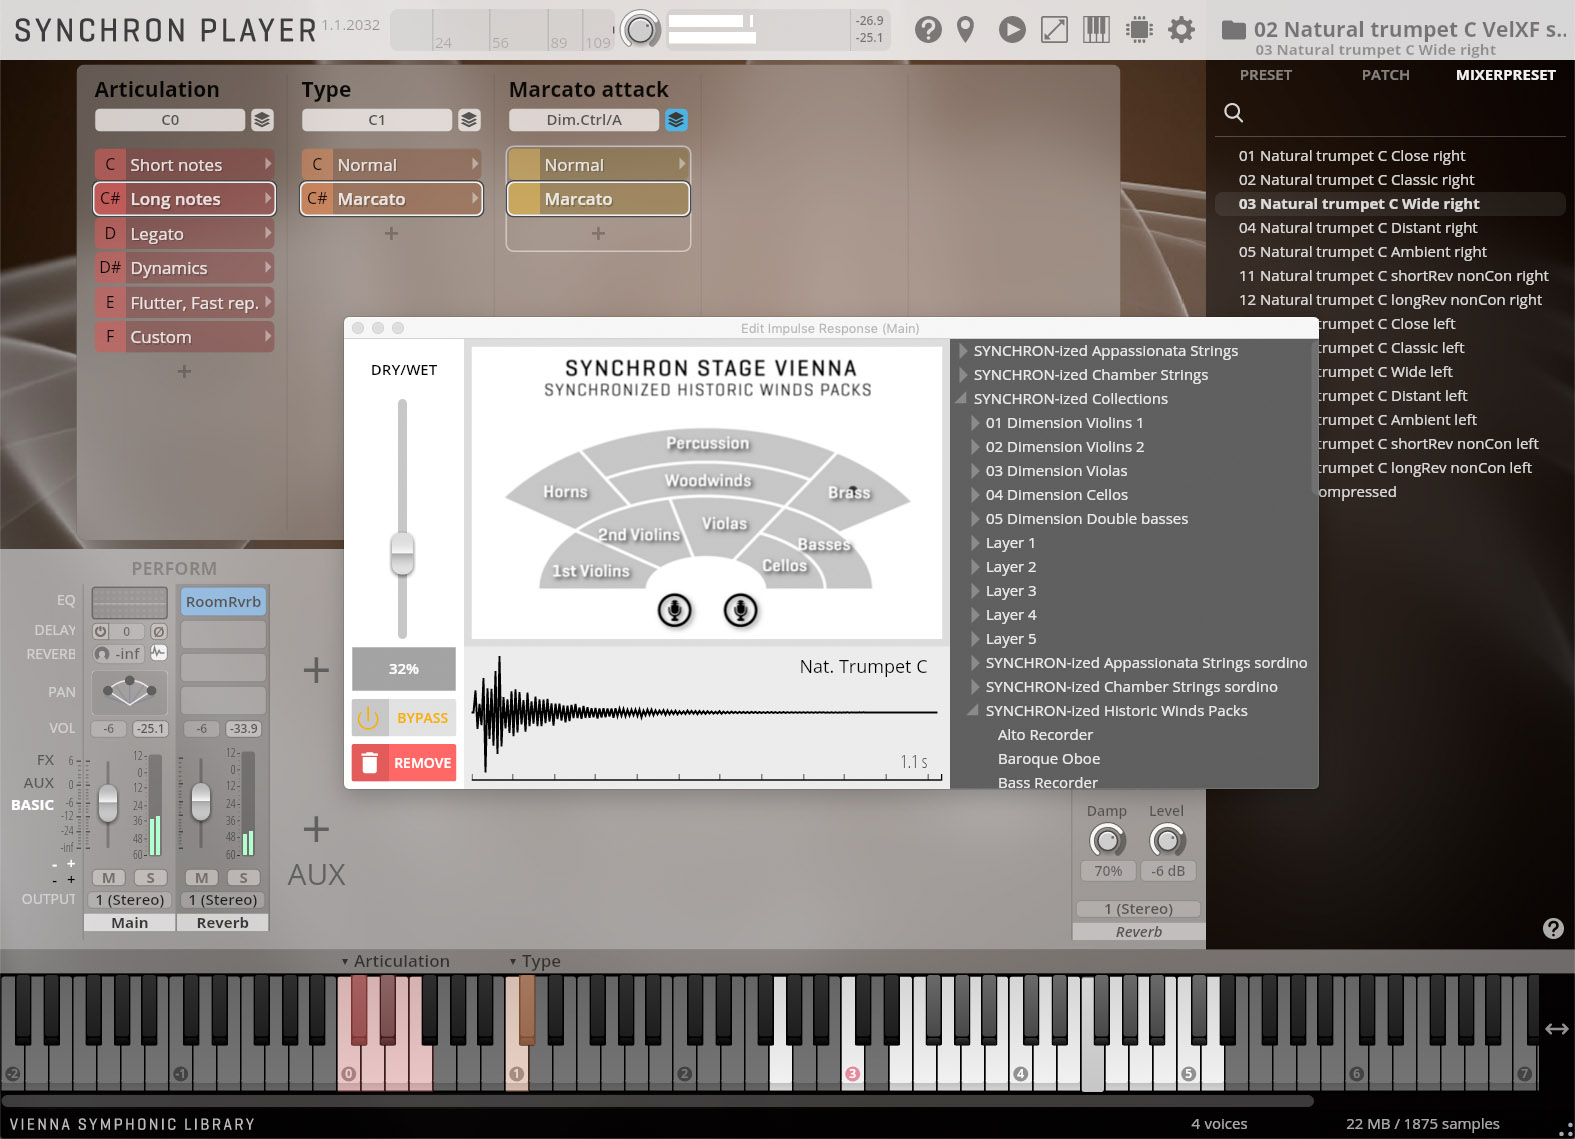Select 01 Natural trumpet C Close right preset
This screenshot has width=1575, height=1139.
[x=1352, y=156]
